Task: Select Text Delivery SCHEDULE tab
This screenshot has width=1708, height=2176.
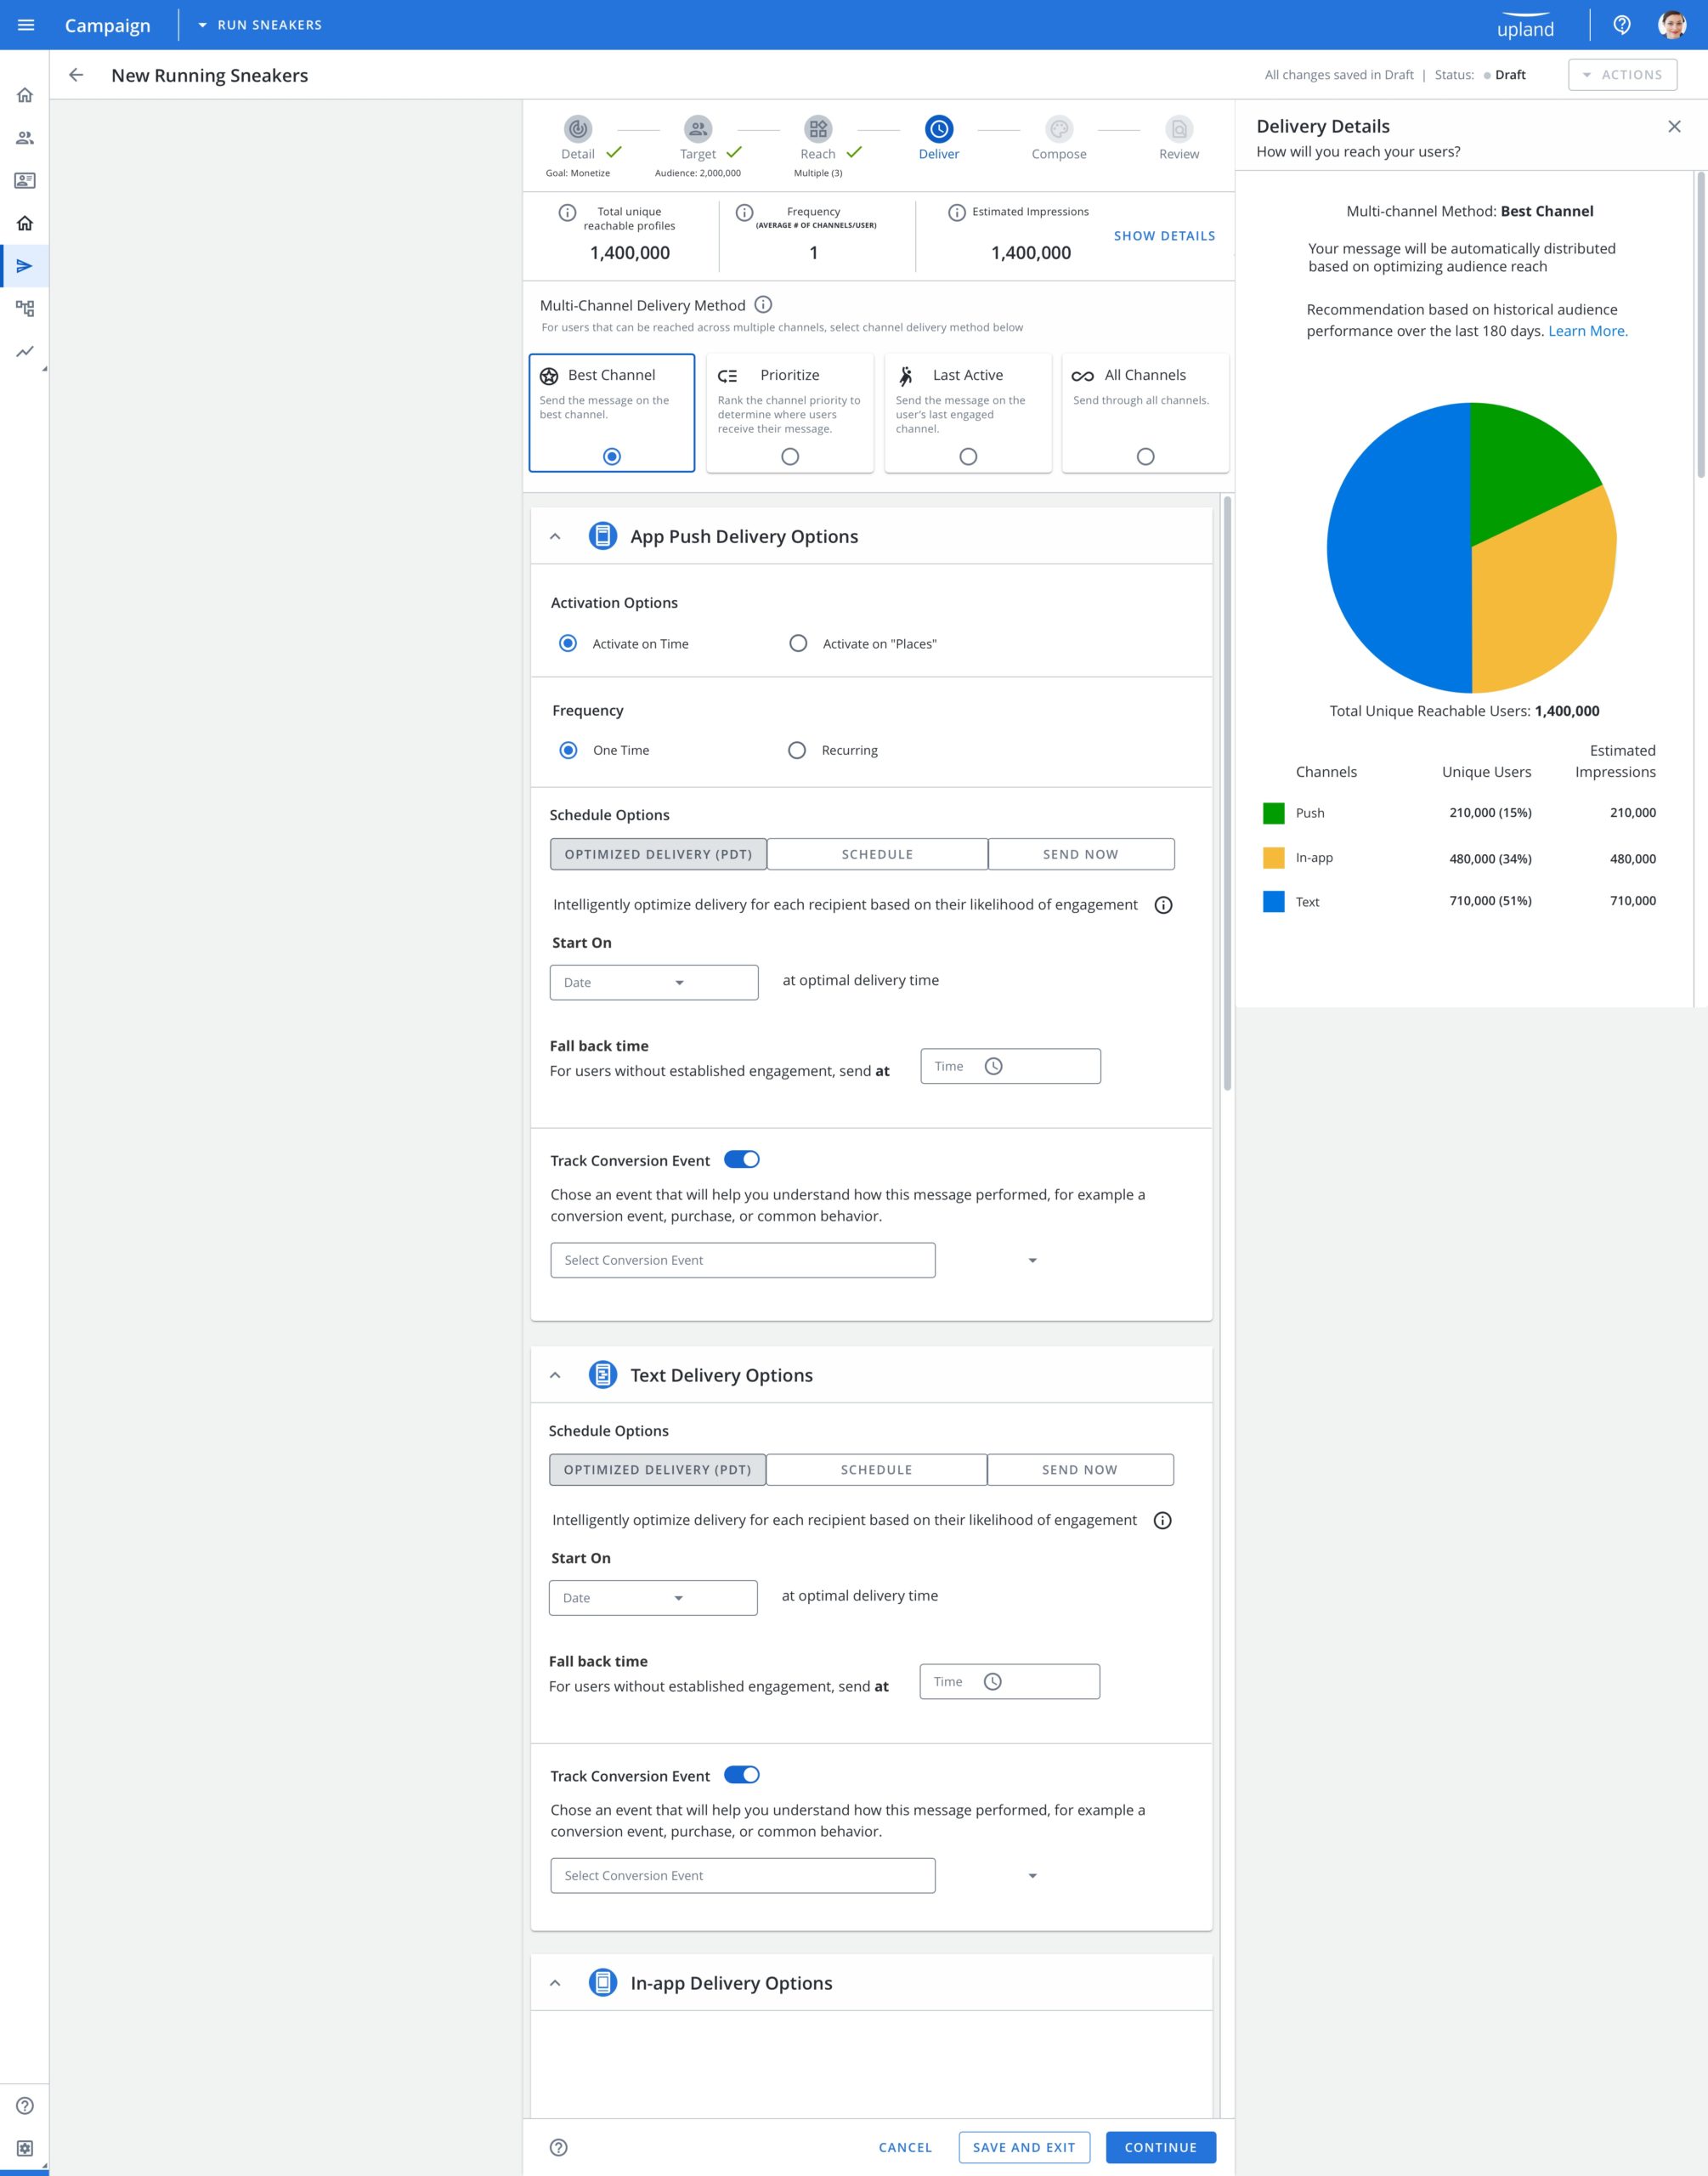Action: 876,1470
